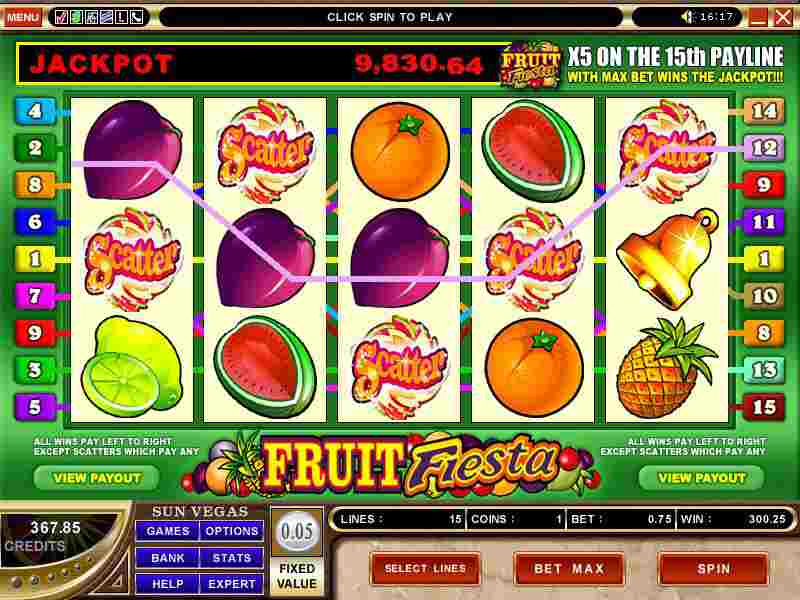Image resolution: width=800 pixels, height=600 pixels.
Task: Switch to EXPERT mode
Action: (x=232, y=584)
